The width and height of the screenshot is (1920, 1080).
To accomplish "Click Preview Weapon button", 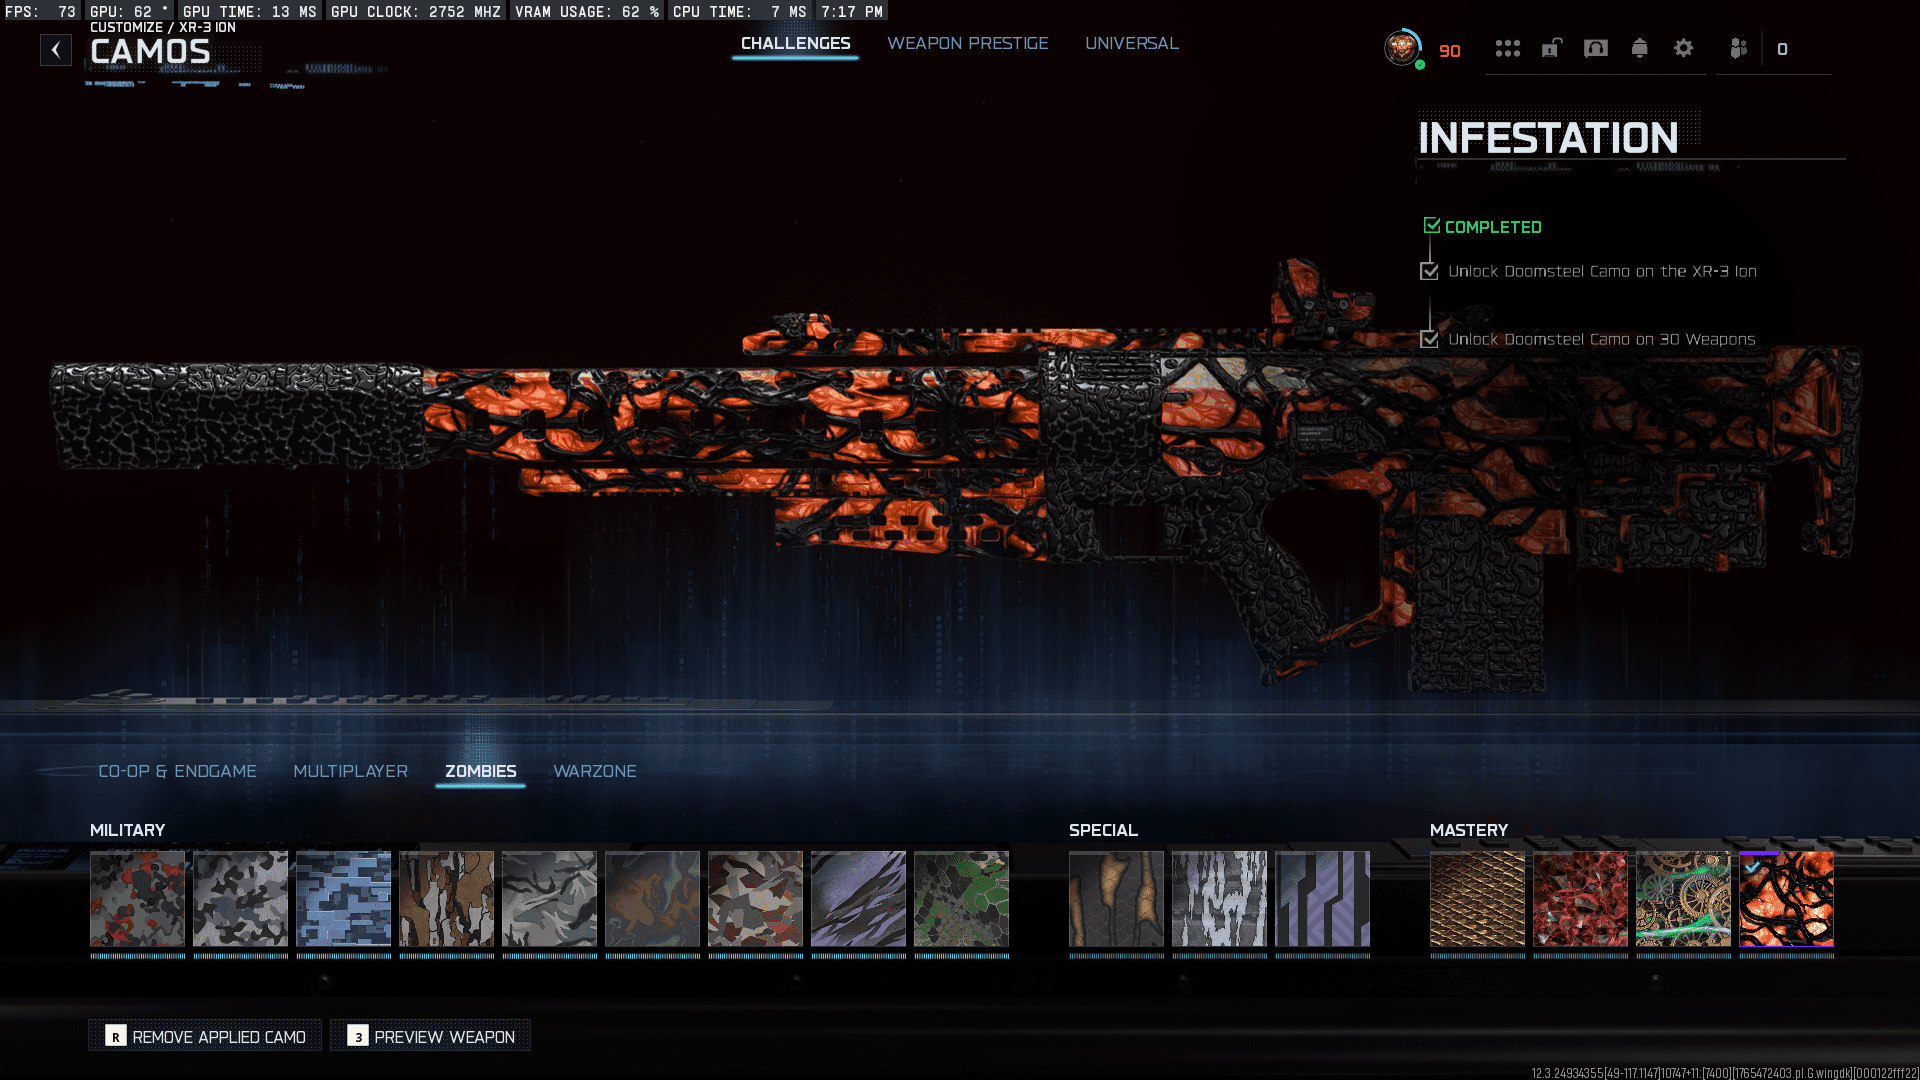I will [x=431, y=1036].
